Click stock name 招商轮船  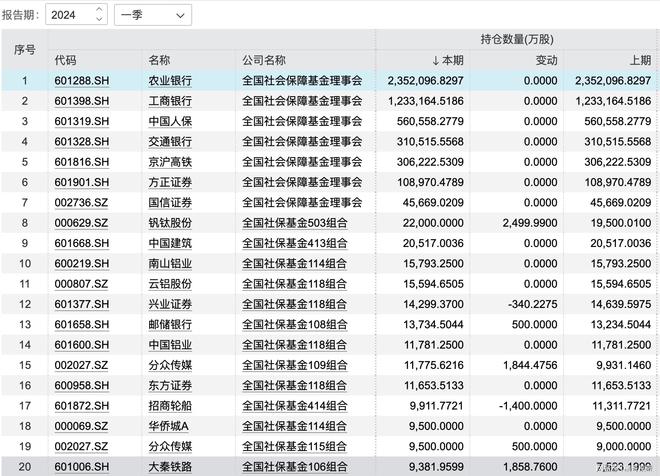pos(170,406)
